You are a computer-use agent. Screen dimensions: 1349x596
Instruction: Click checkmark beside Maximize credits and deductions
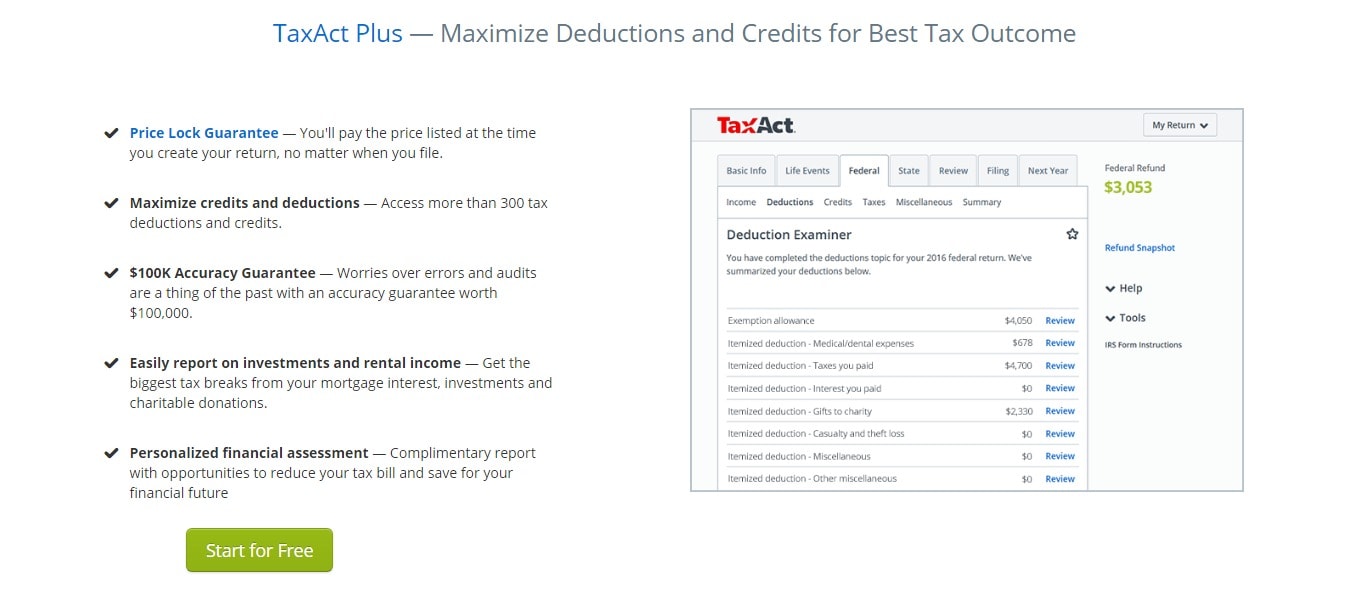(x=111, y=203)
